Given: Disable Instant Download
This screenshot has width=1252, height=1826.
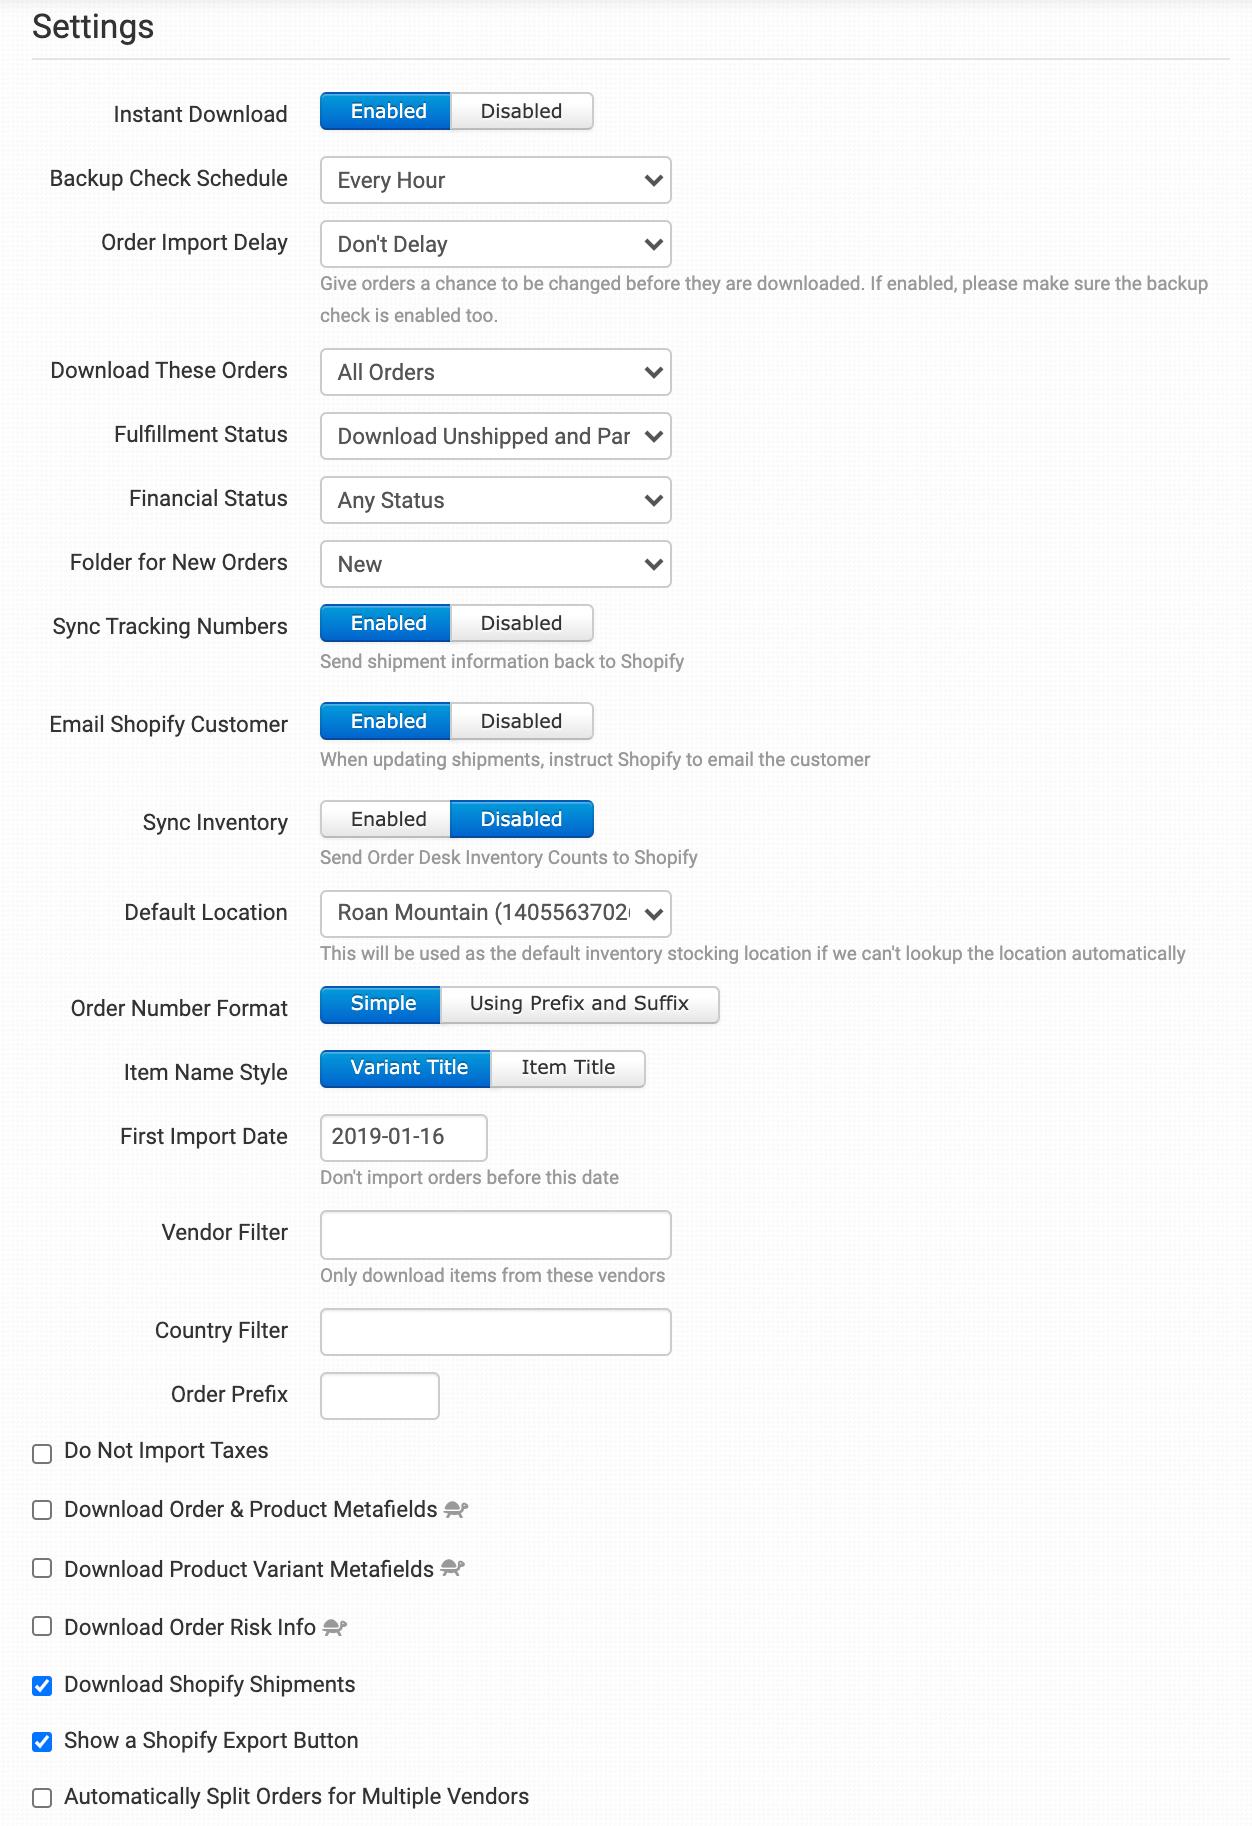Looking at the screenshot, I should (521, 111).
